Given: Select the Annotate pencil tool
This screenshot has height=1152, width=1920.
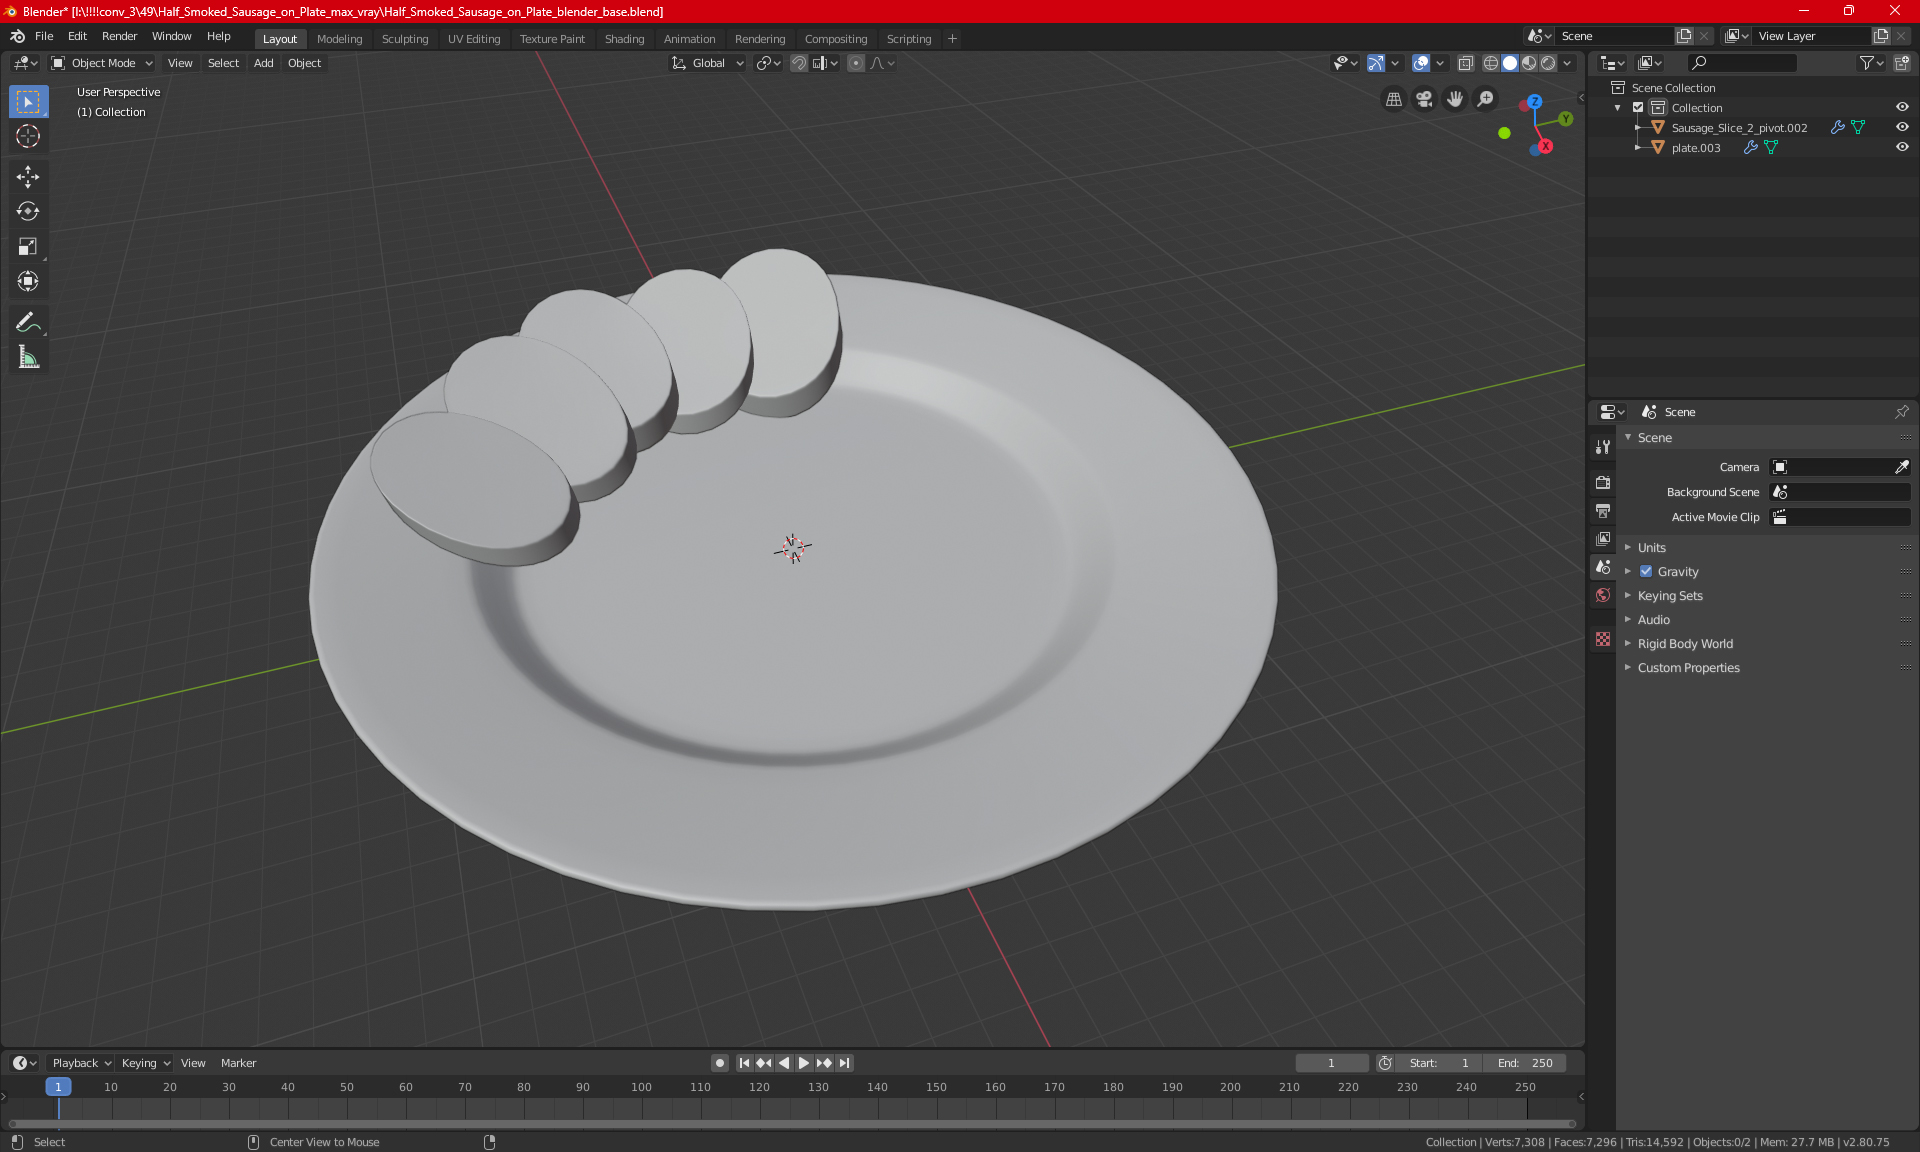Looking at the screenshot, I should point(28,322).
